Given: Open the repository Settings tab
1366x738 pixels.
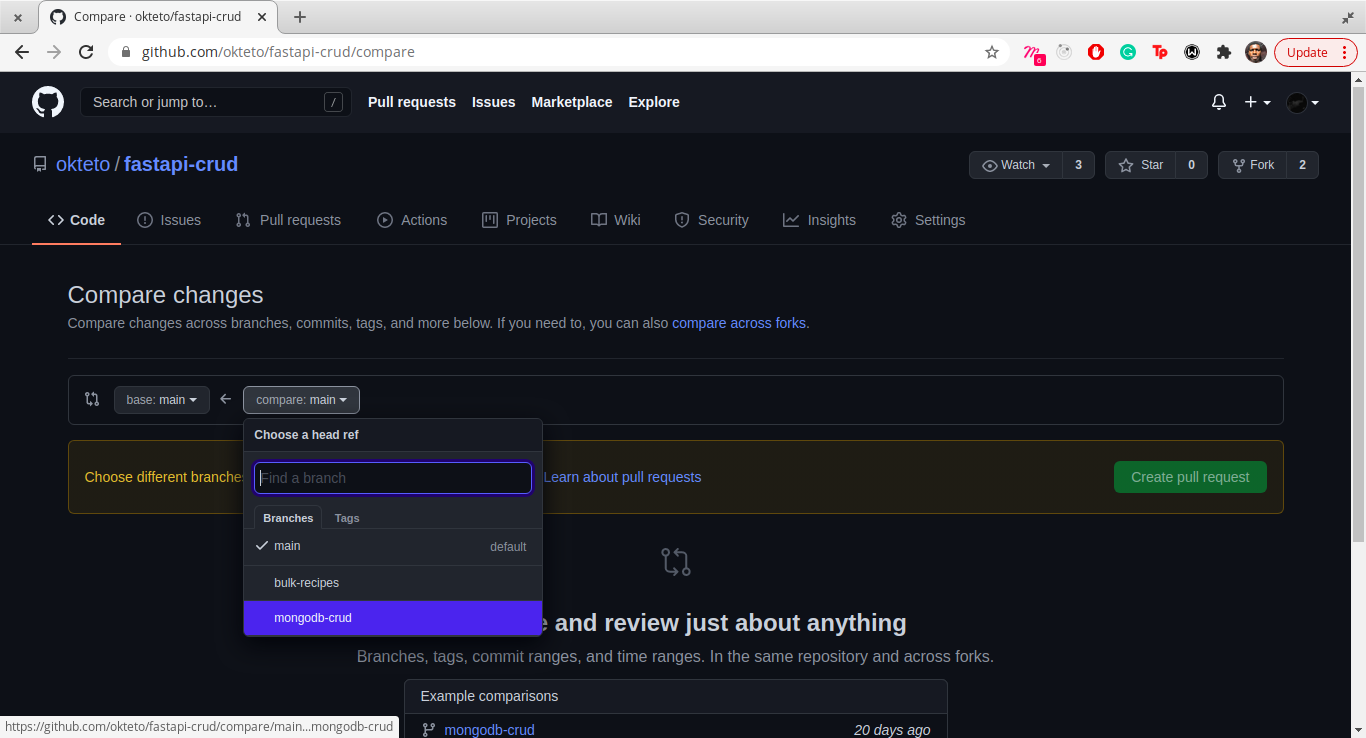Looking at the screenshot, I should click(928, 220).
